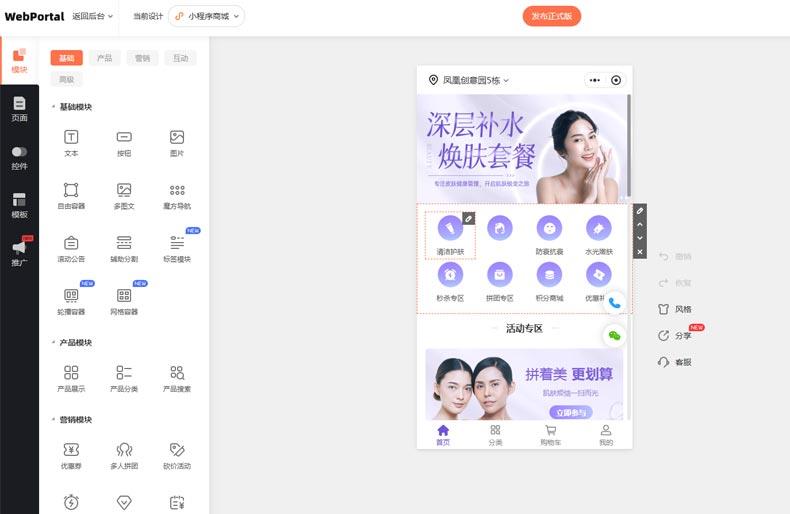Screen dimensions: 790x514
Task: Select the 魔方导航 navigation module
Action: pos(177,194)
